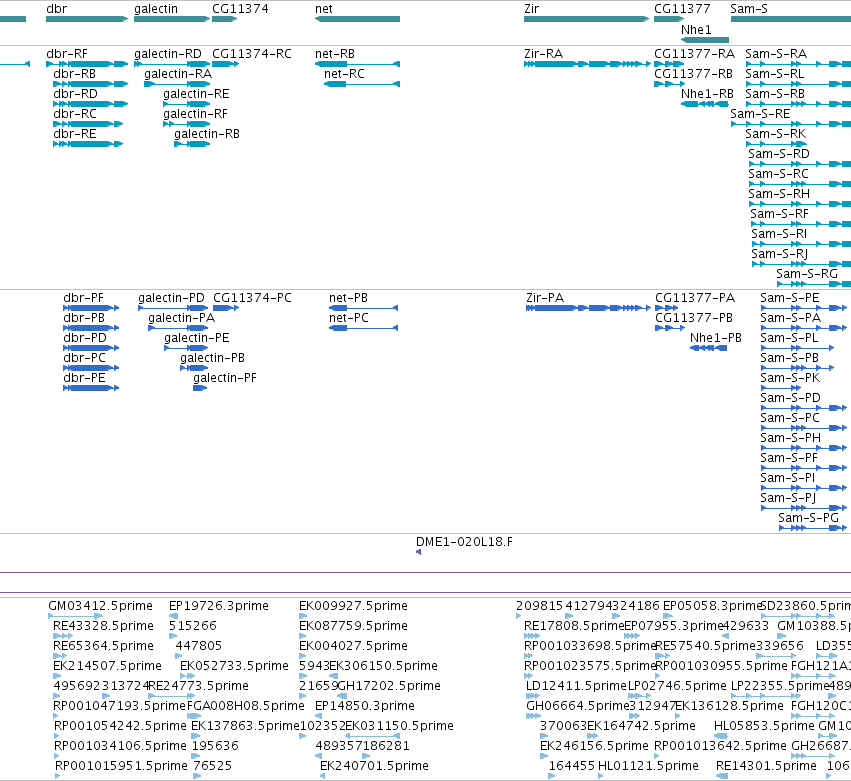Select transcript galectin-RD

pyautogui.click(x=172, y=64)
